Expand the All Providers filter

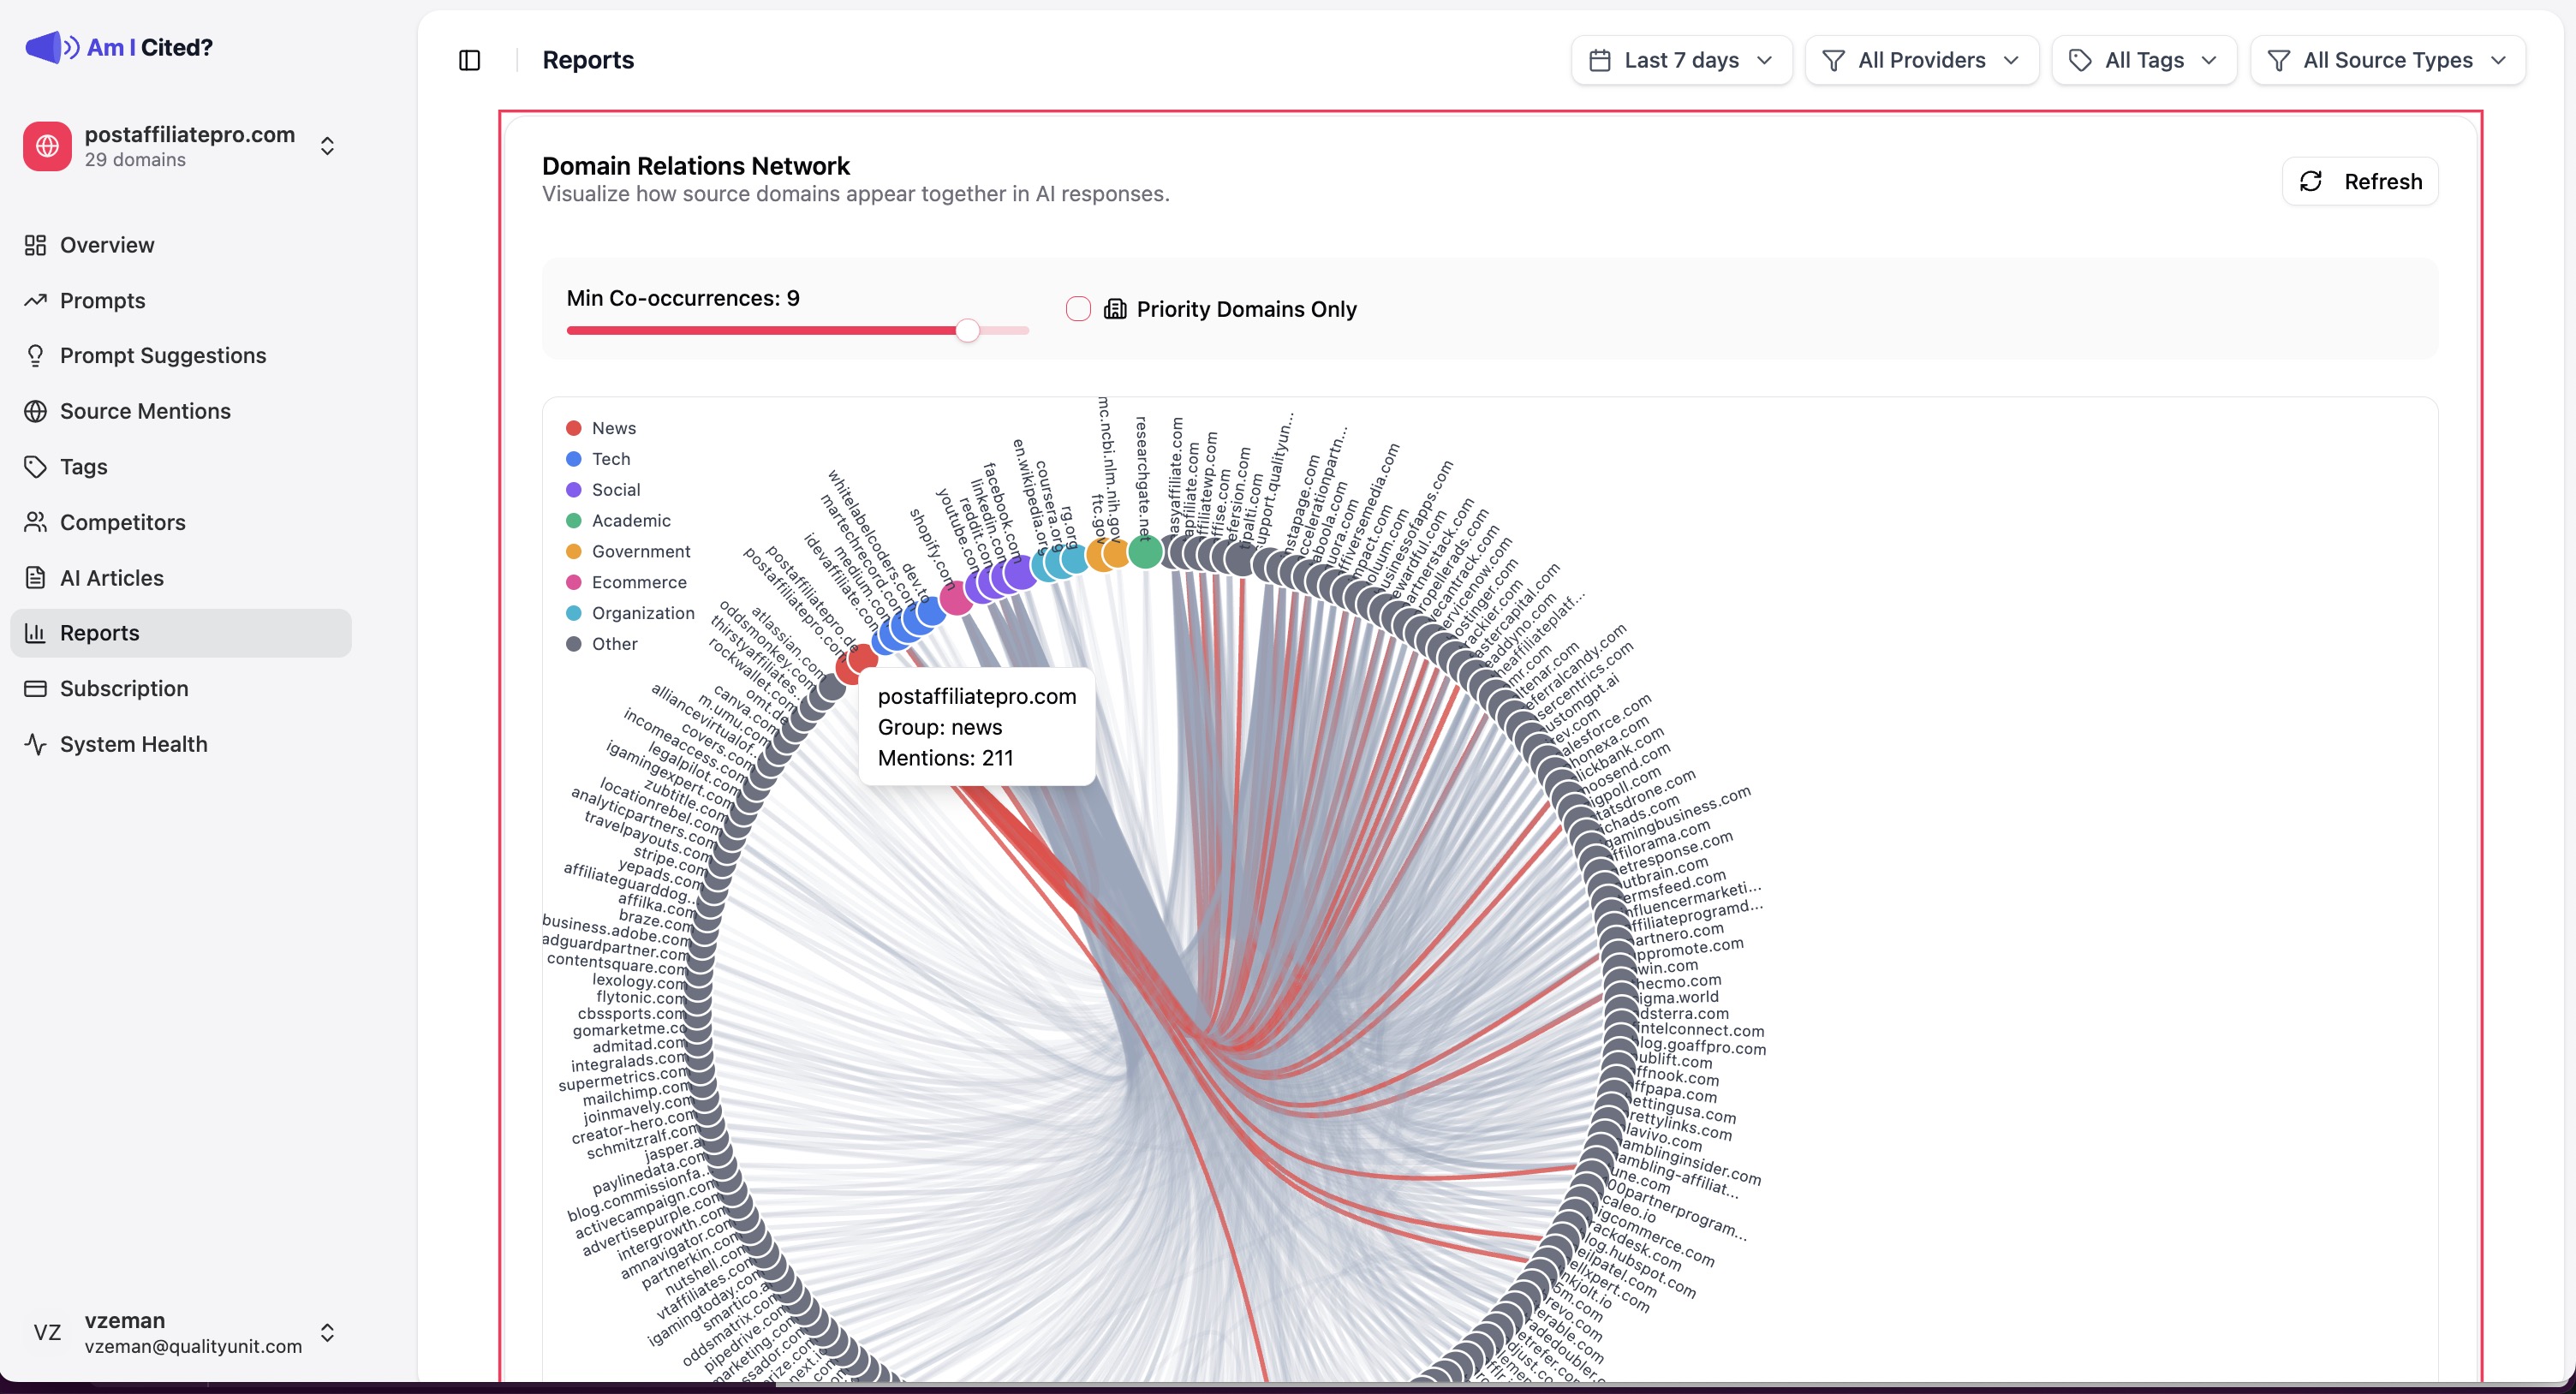(1921, 60)
